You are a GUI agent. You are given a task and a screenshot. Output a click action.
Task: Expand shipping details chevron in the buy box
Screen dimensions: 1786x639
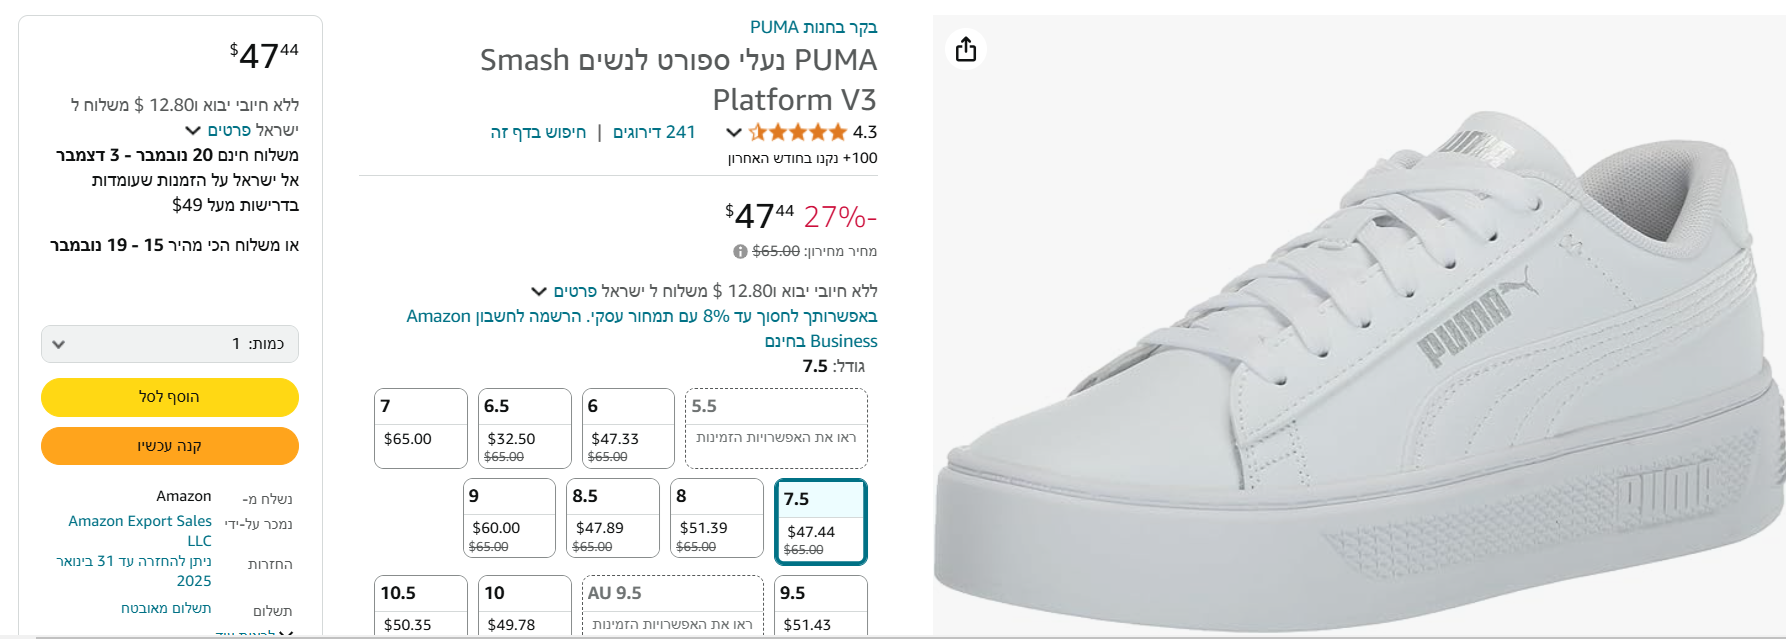(x=193, y=130)
